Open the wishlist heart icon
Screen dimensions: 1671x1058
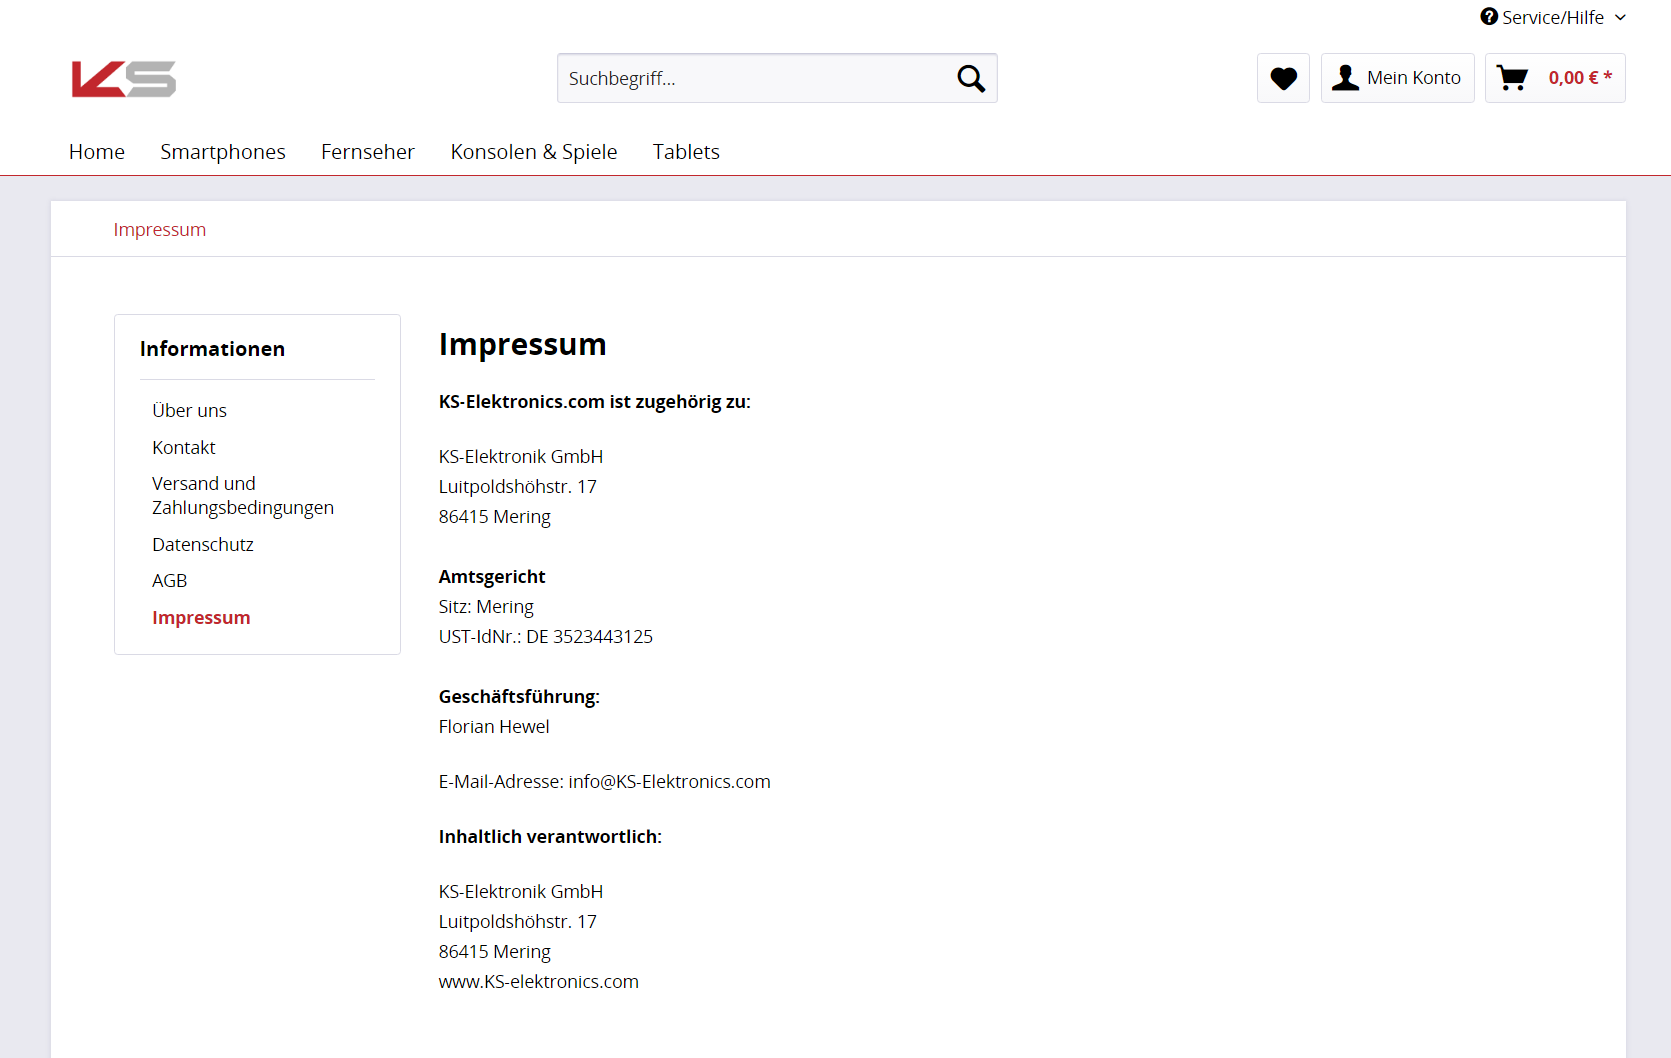click(x=1283, y=78)
